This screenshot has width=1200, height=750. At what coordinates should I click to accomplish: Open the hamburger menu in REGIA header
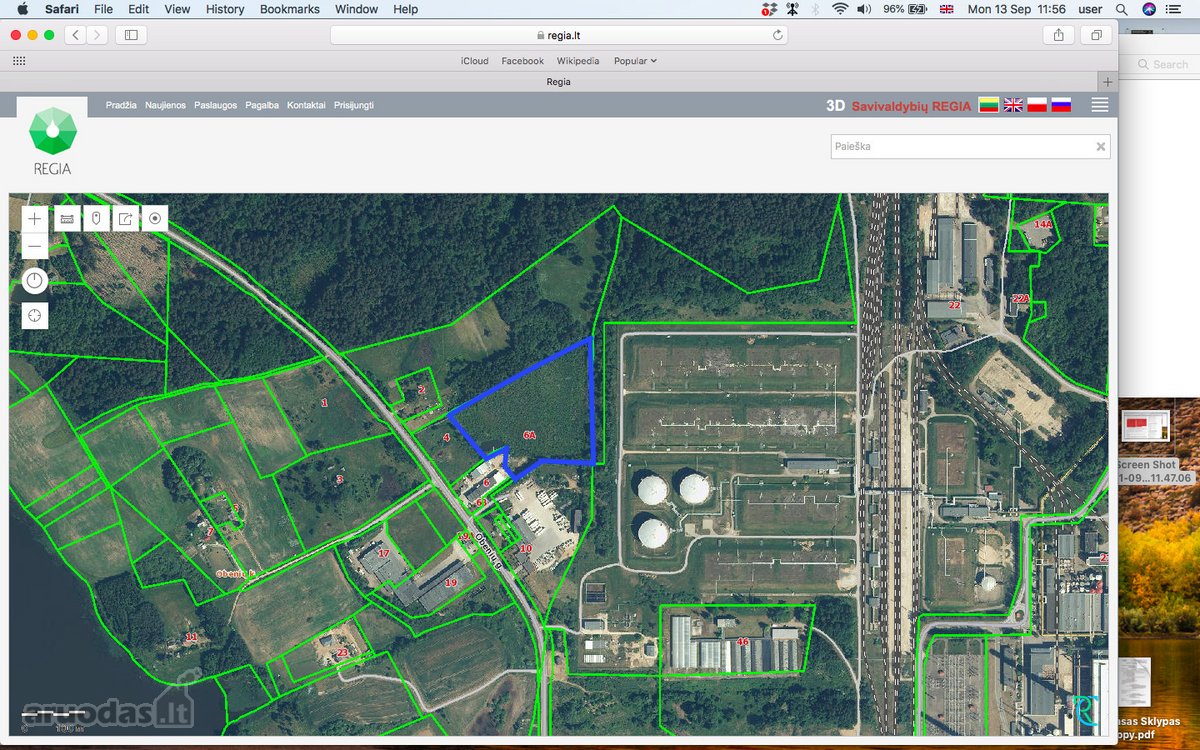coord(1100,105)
